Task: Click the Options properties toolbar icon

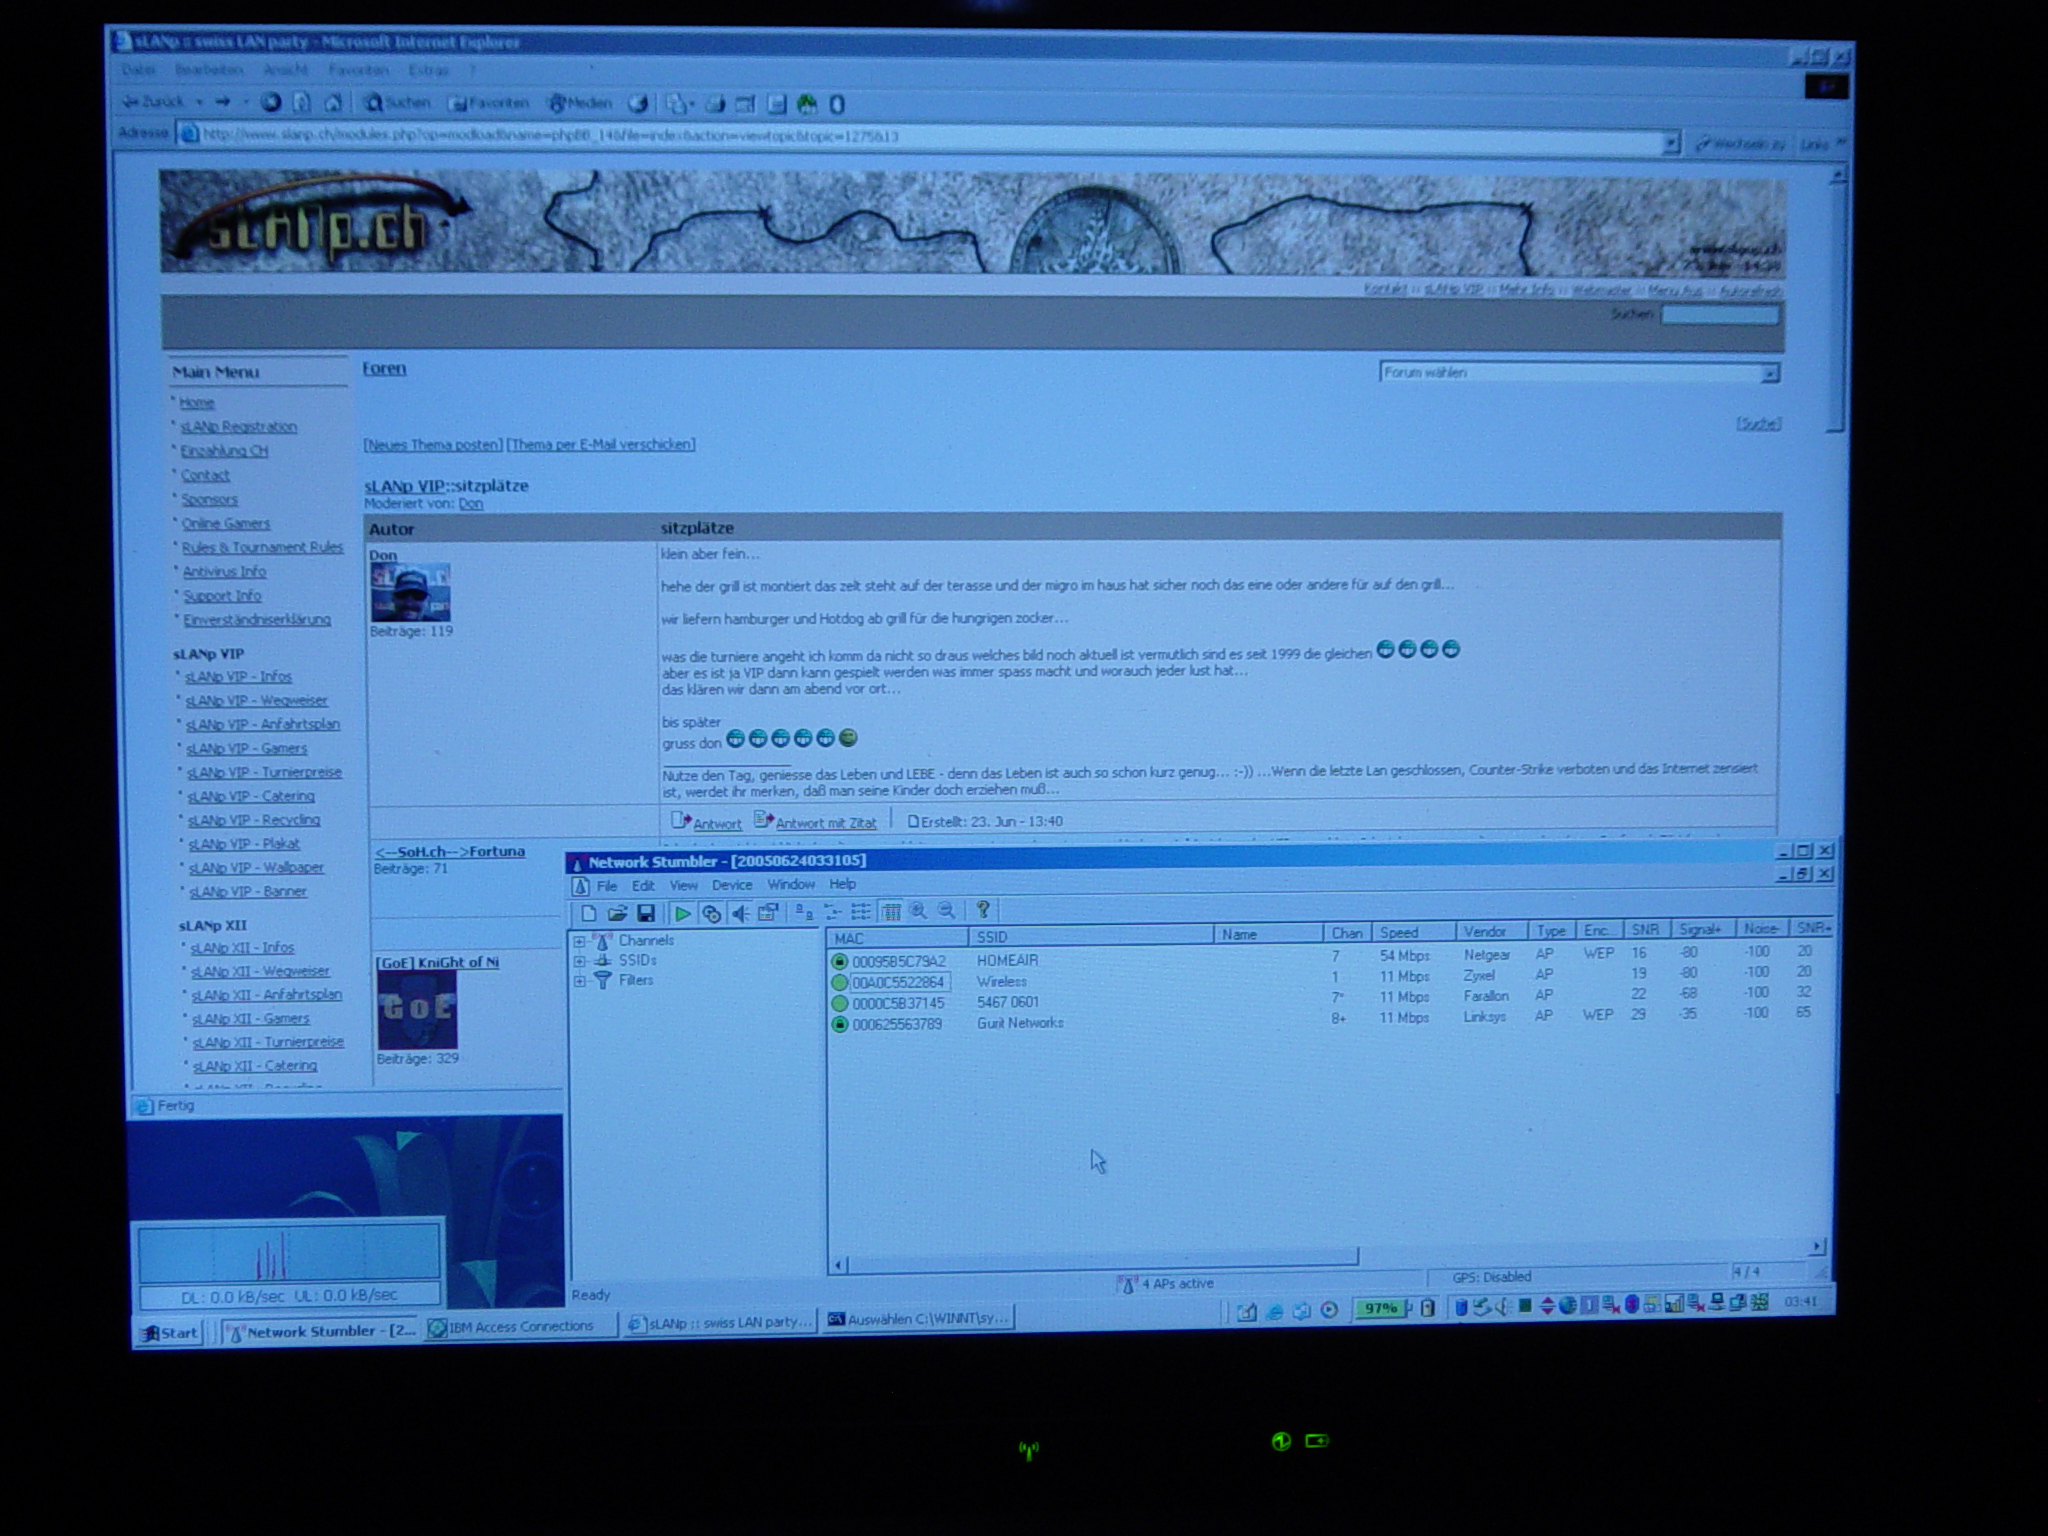Action: coord(768,912)
